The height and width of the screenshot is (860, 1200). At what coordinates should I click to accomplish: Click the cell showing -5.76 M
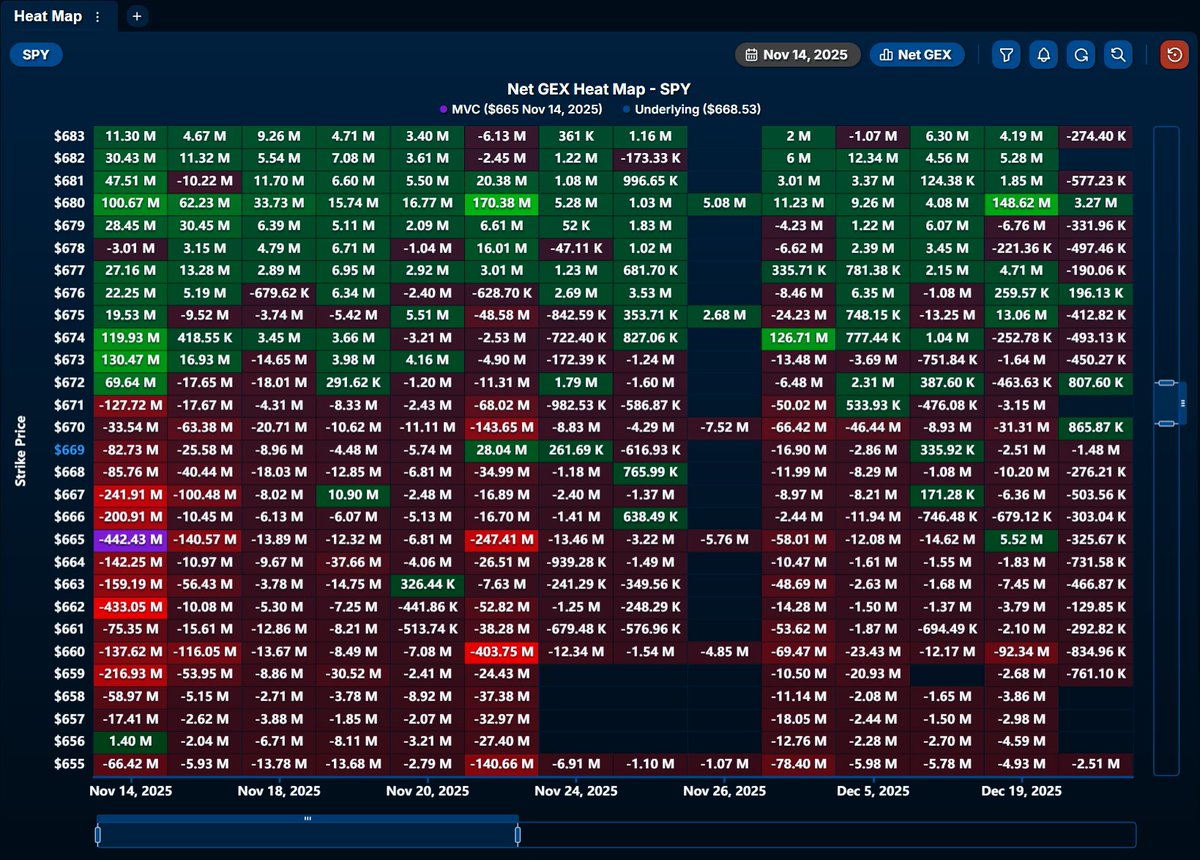coord(723,540)
